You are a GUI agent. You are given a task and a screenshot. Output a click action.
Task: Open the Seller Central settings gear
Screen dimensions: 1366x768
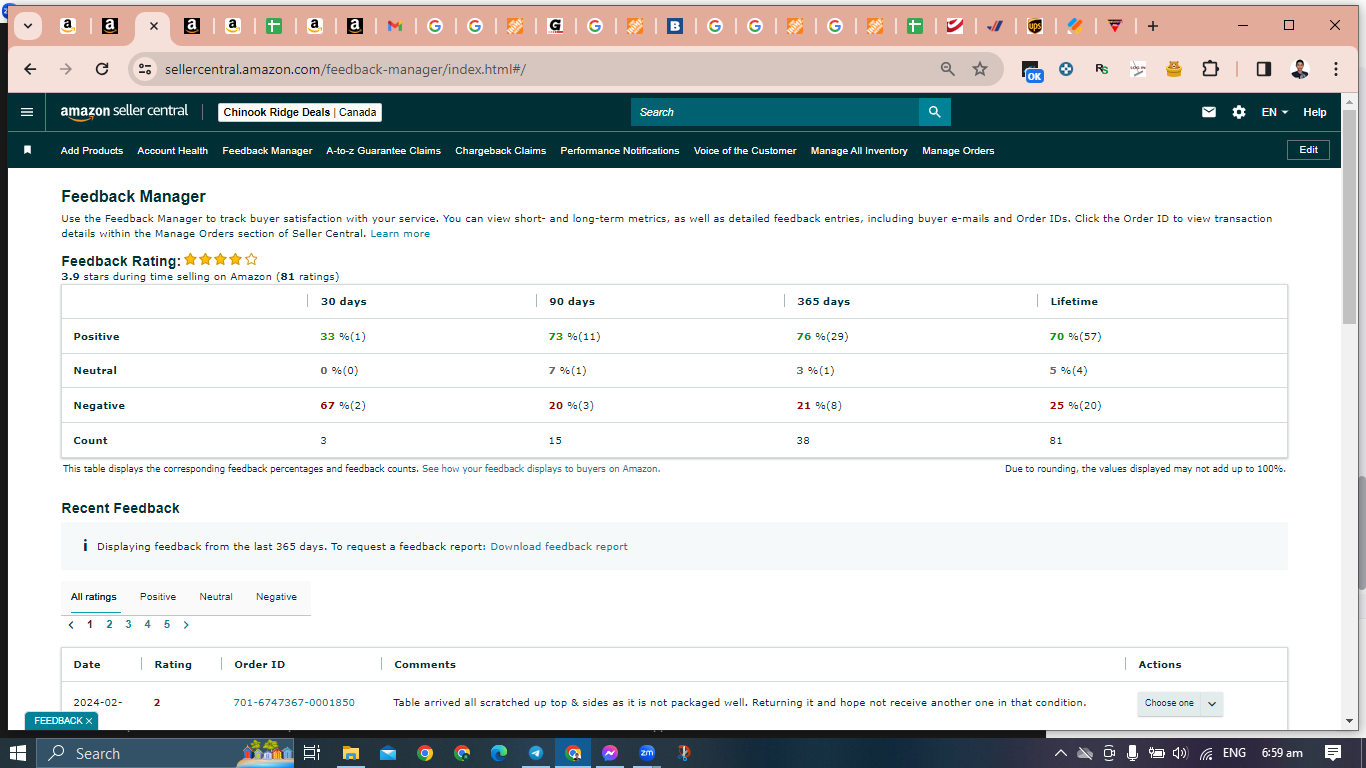point(1239,112)
